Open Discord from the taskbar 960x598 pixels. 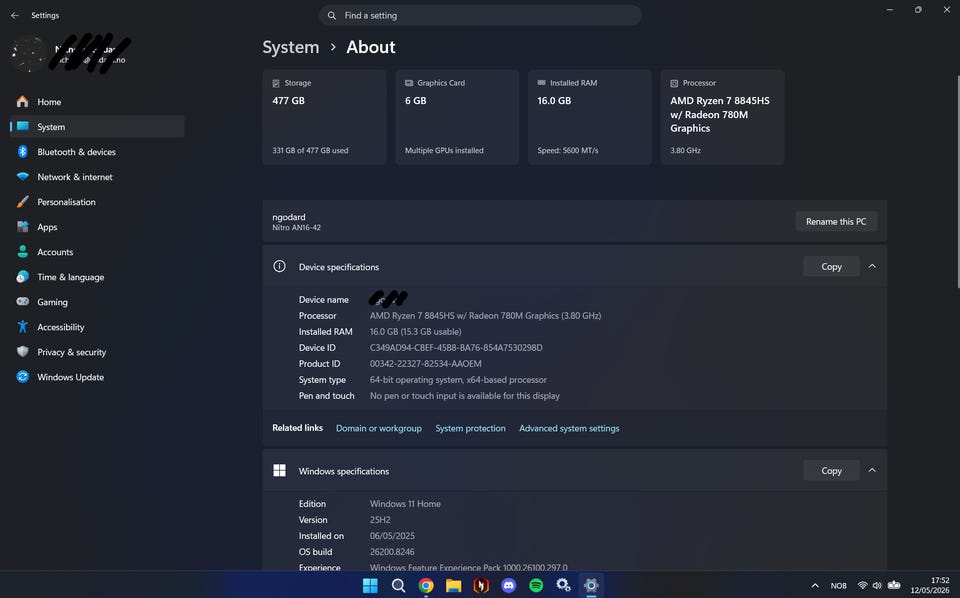point(509,586)
